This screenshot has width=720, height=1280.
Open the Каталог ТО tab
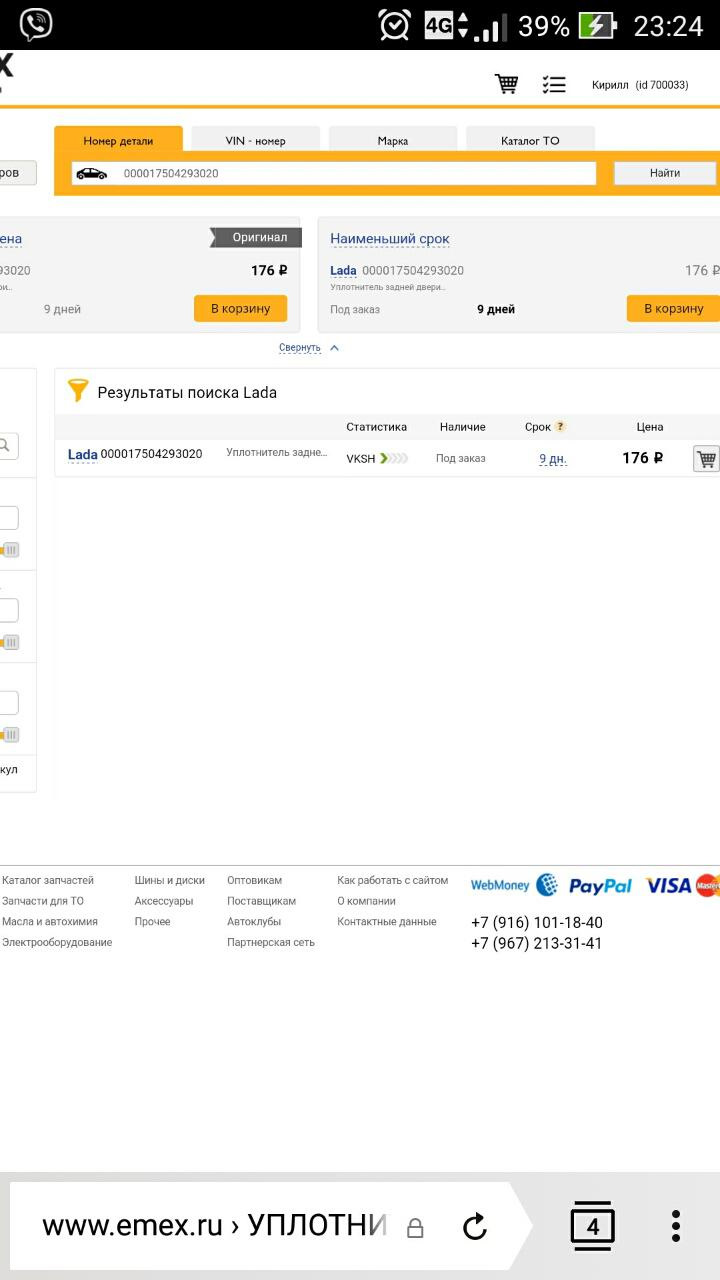[530, 141]
